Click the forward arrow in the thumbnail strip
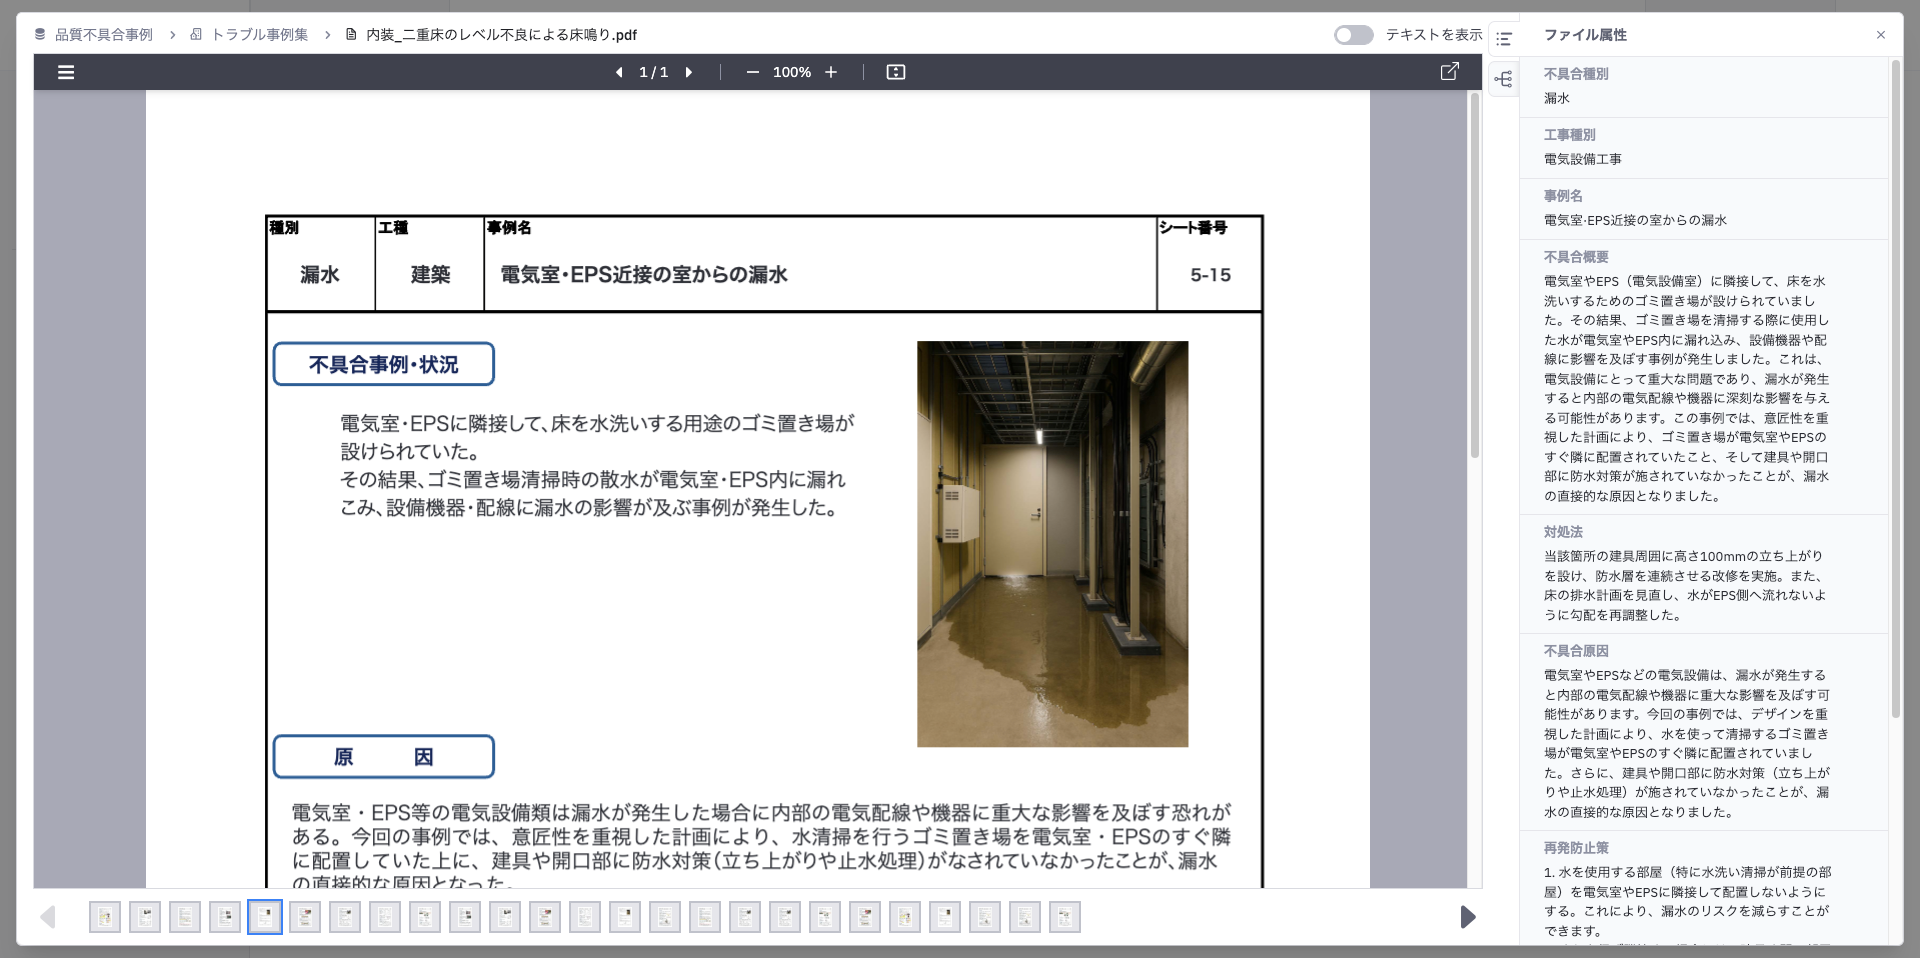This screenshot has height=958, width=1920. [1468, 916]
